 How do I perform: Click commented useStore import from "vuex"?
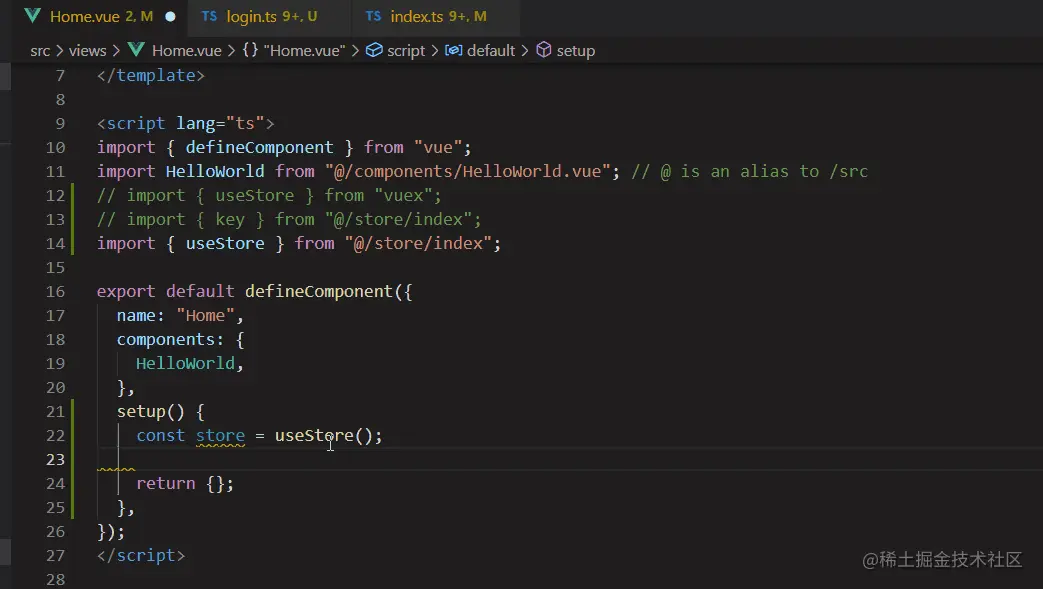[269, 195]
